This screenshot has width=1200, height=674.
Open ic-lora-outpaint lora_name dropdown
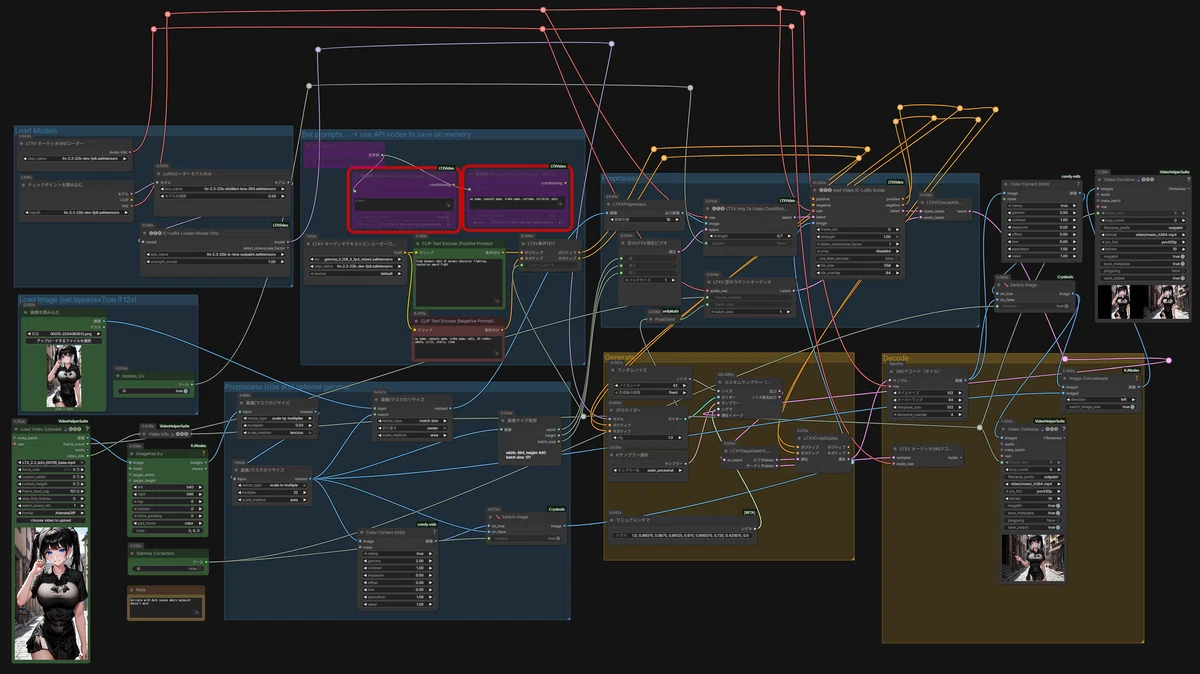tap(216, 254)
